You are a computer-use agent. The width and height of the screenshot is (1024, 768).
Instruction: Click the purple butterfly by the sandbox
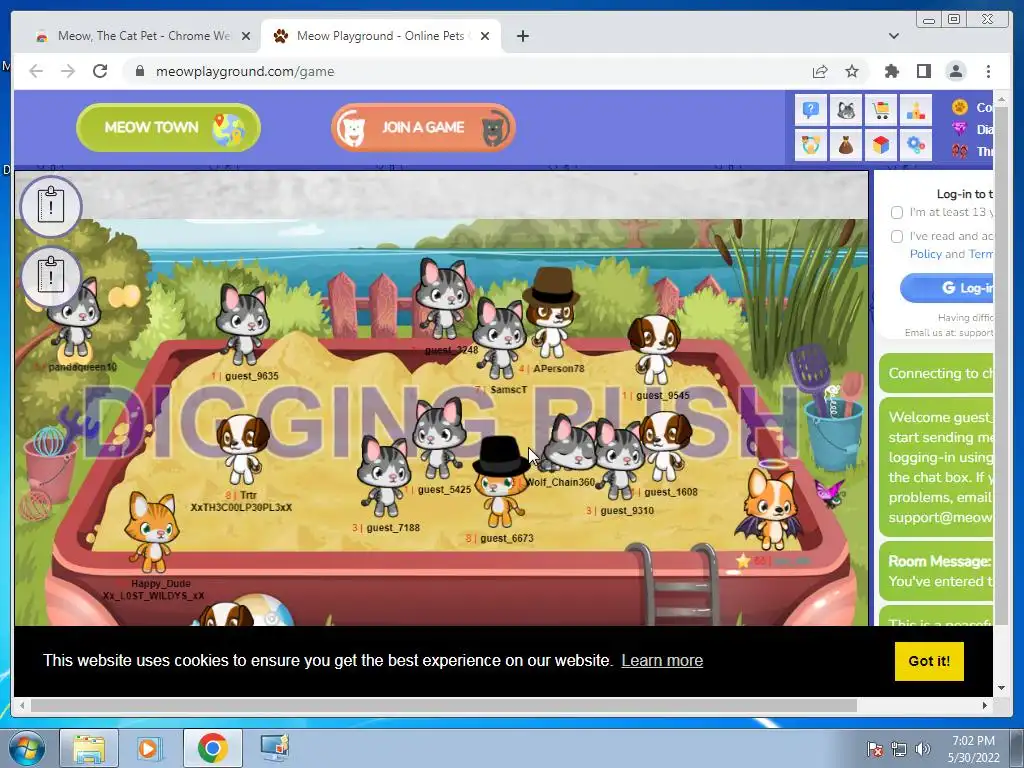pos(829,492)
